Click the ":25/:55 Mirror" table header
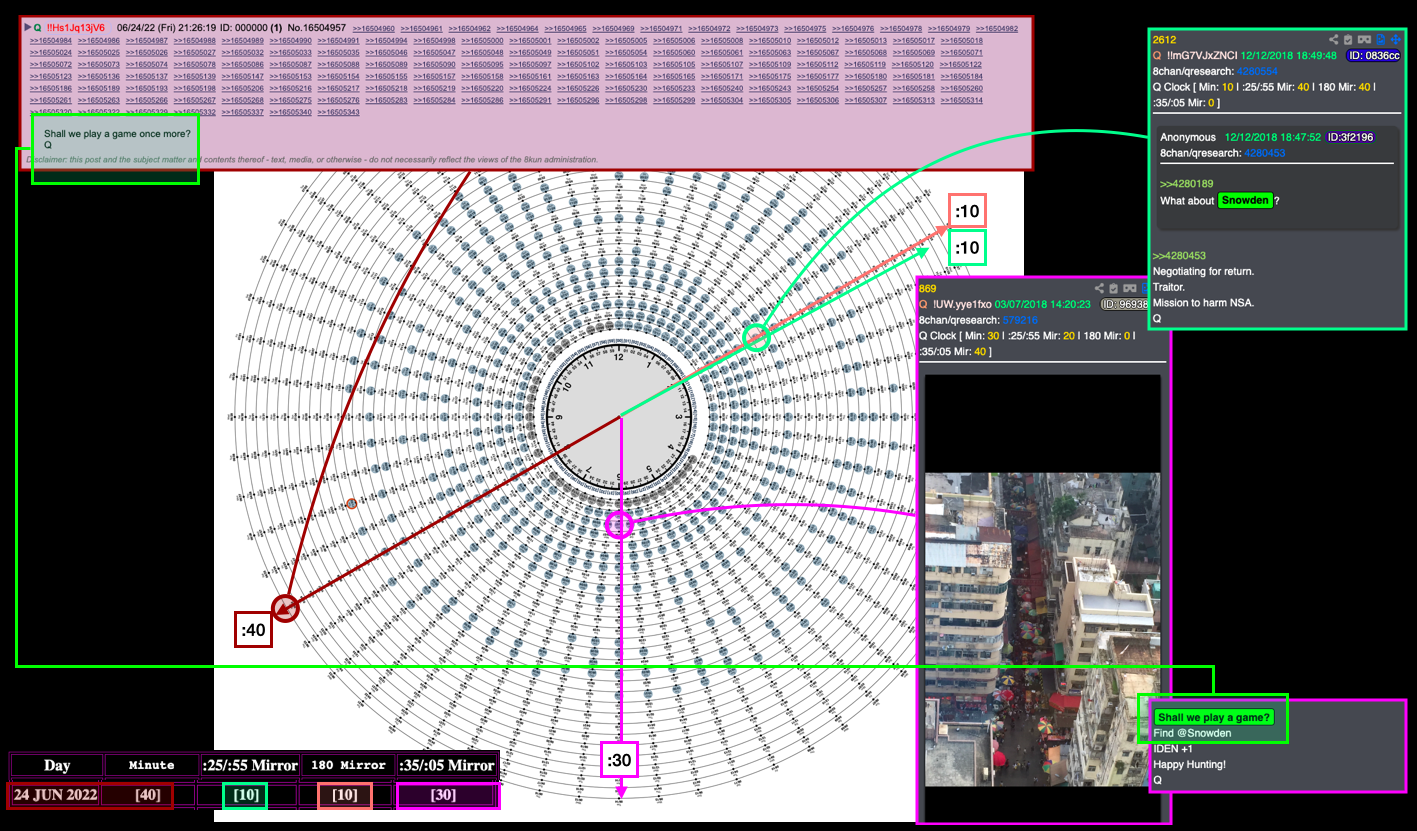1417x831 pixels. (249, 766)
